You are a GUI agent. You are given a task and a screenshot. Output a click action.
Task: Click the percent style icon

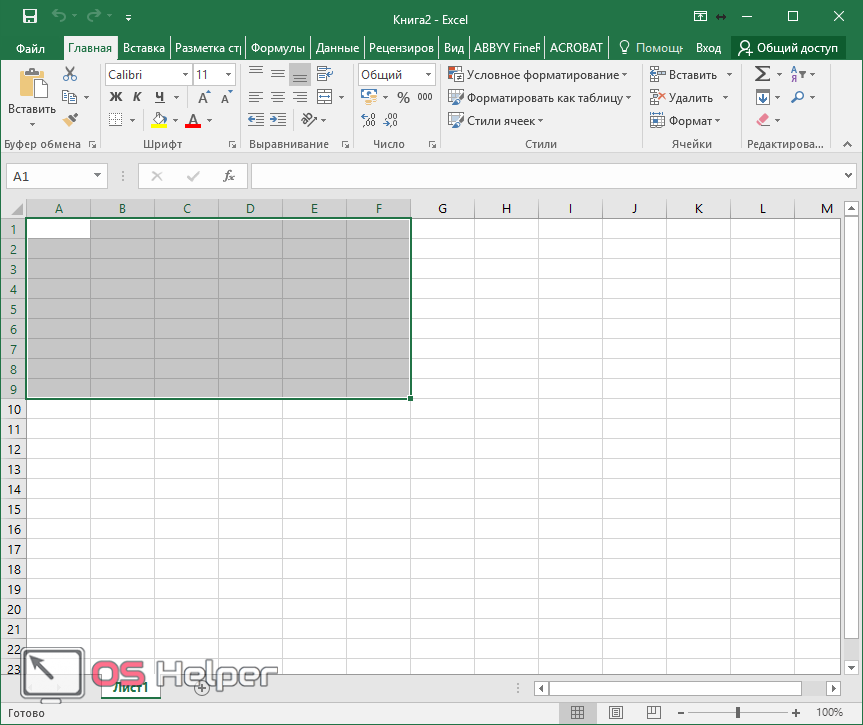coord(403,97)
